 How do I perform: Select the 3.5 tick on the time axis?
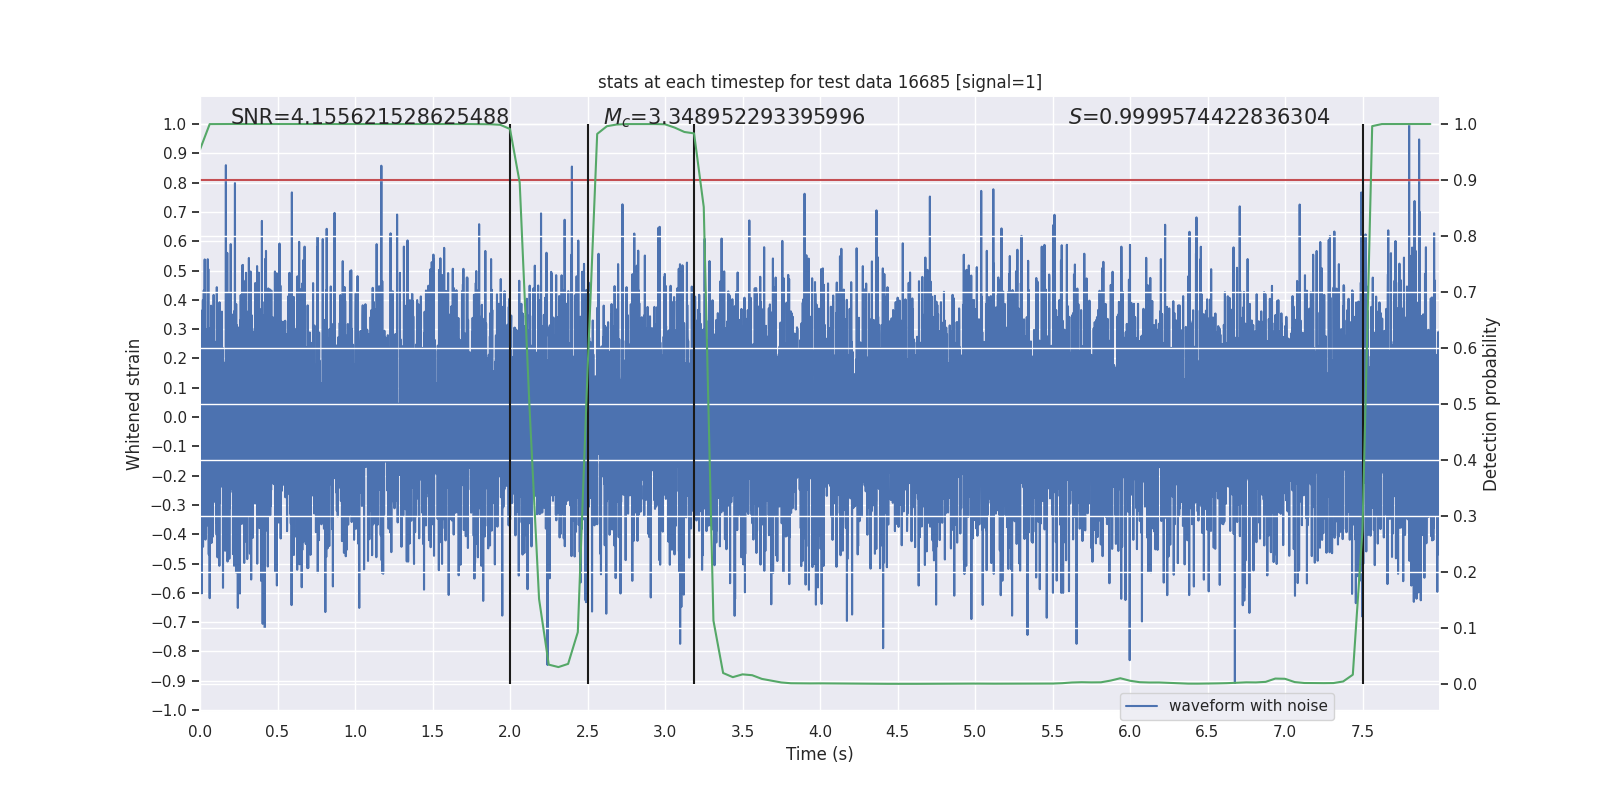pyautogui.click(x=742, y=731)
